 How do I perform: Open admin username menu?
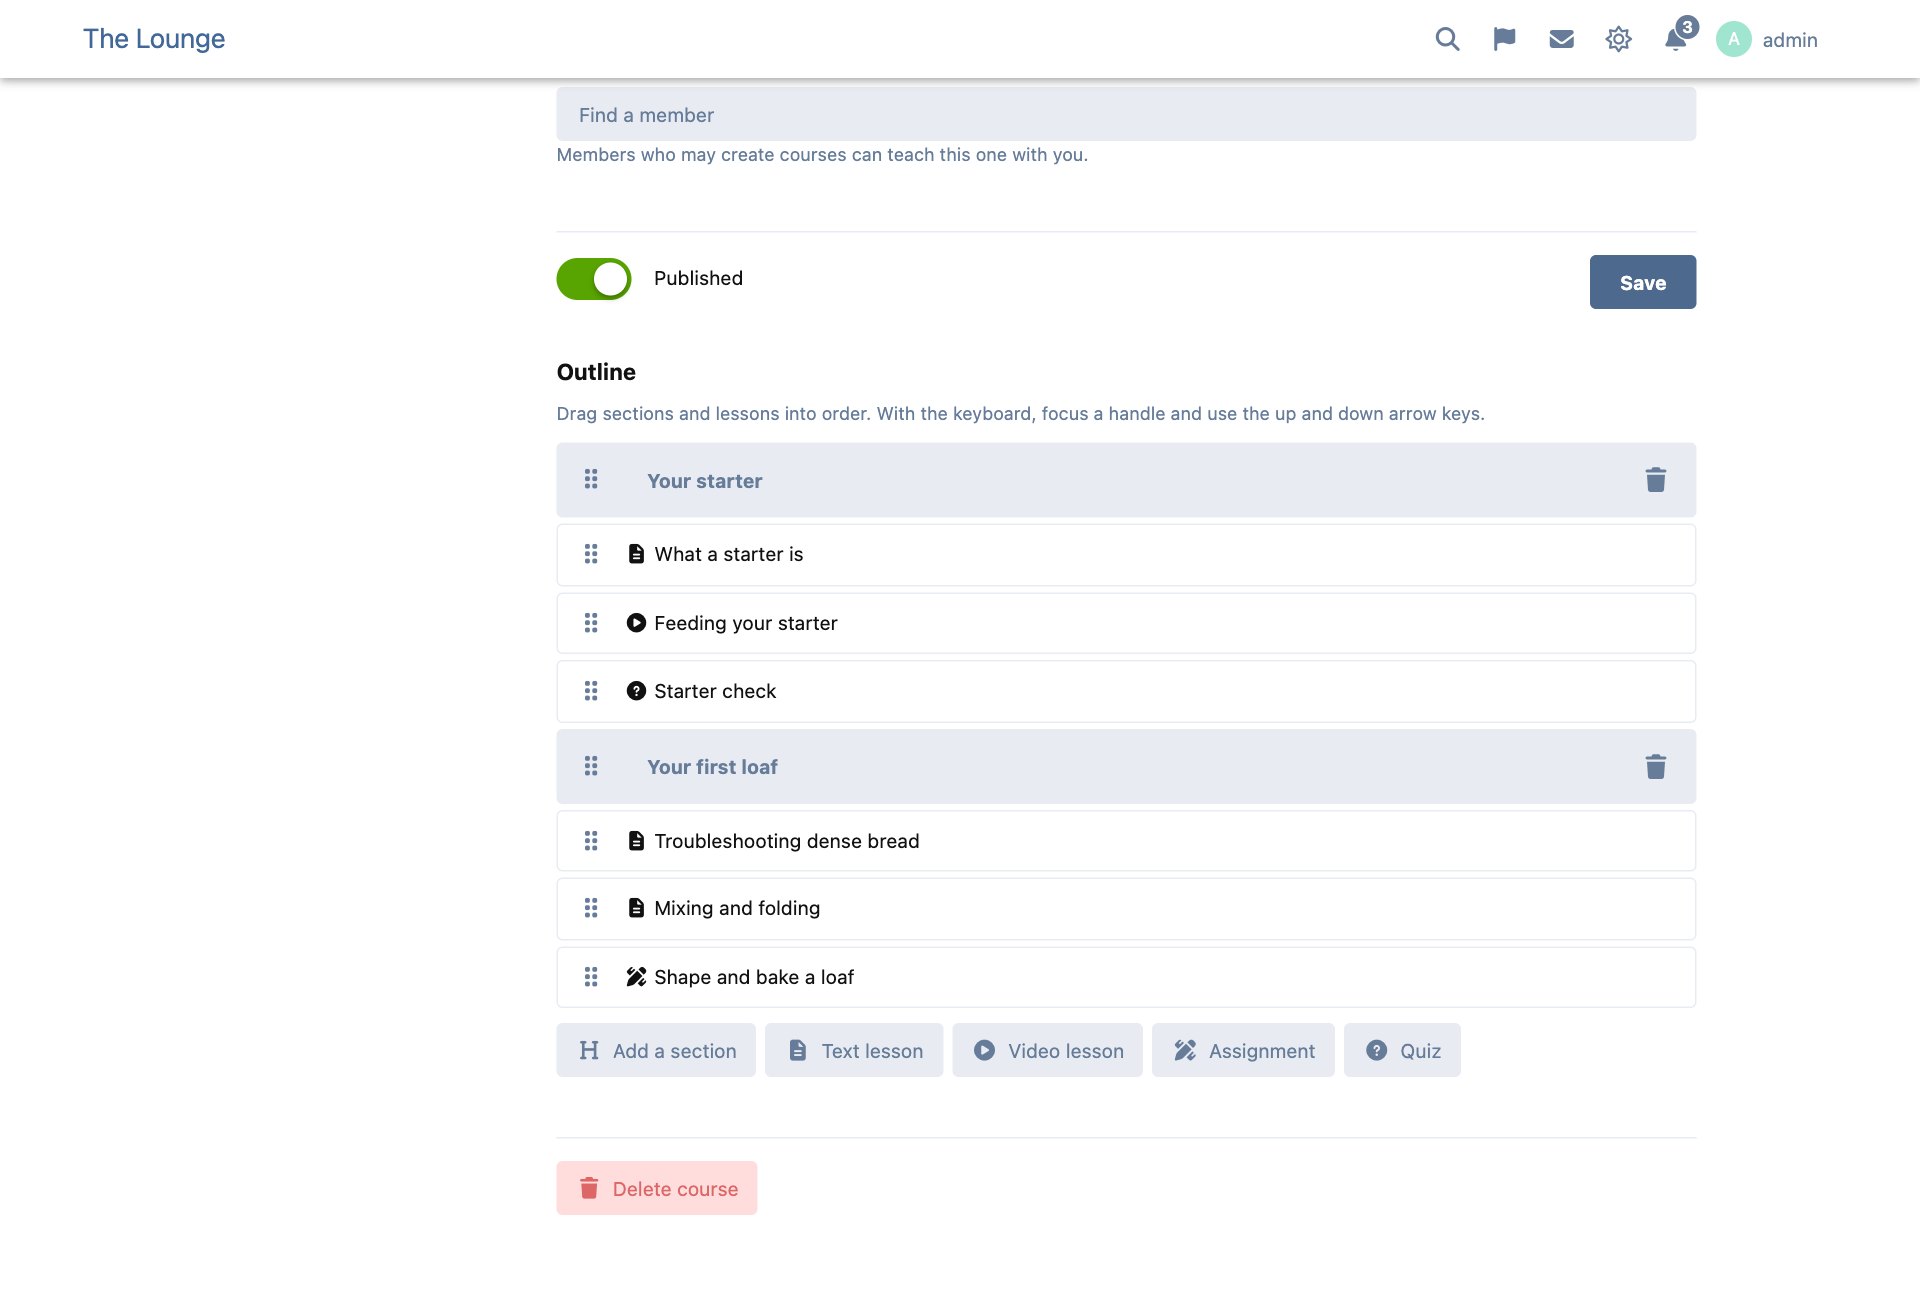[1790, 40]
